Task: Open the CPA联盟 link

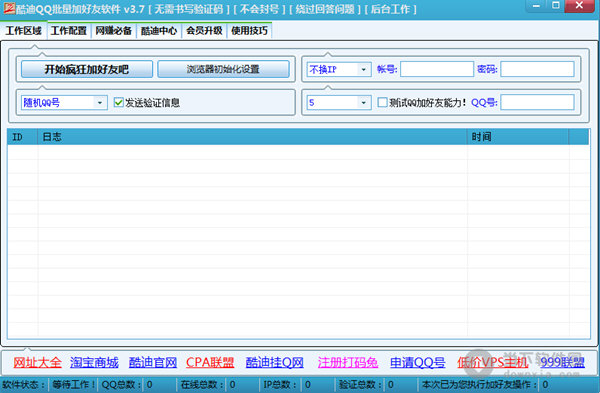Action: coord(210,362)
